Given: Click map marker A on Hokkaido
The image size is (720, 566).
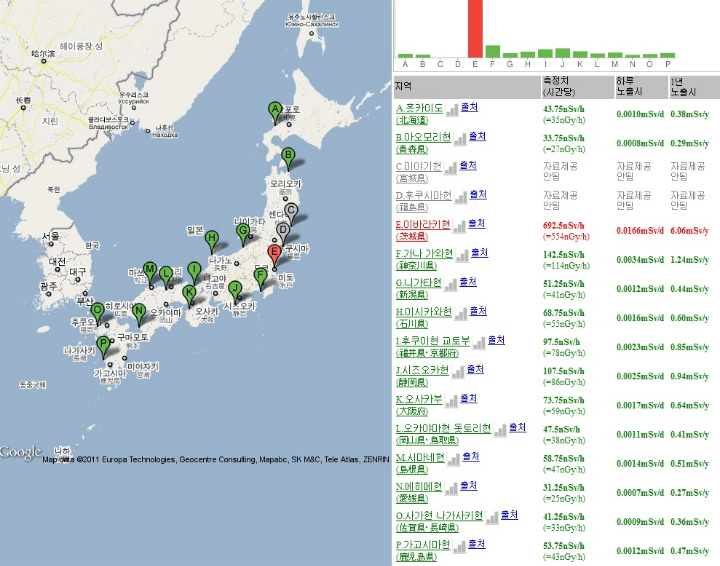Looking at the screenshot, I should point(275,111).
